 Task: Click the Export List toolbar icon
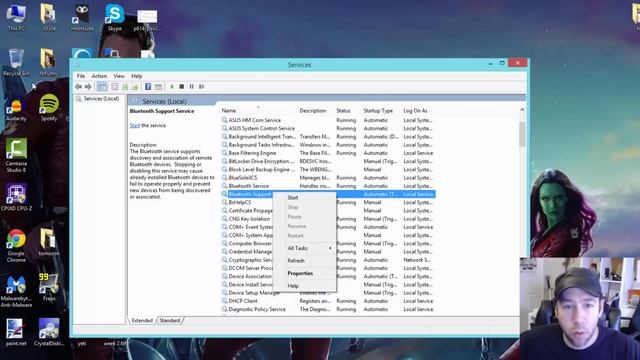click(135, 87)
